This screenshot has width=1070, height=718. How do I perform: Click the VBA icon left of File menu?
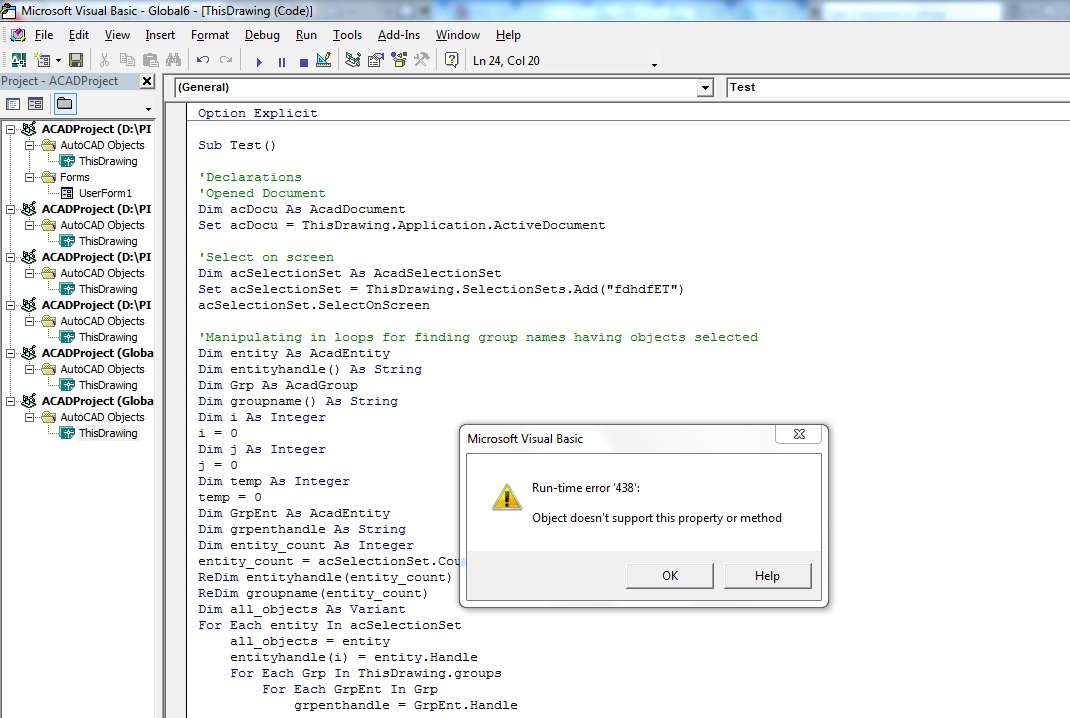coord(18,35)
